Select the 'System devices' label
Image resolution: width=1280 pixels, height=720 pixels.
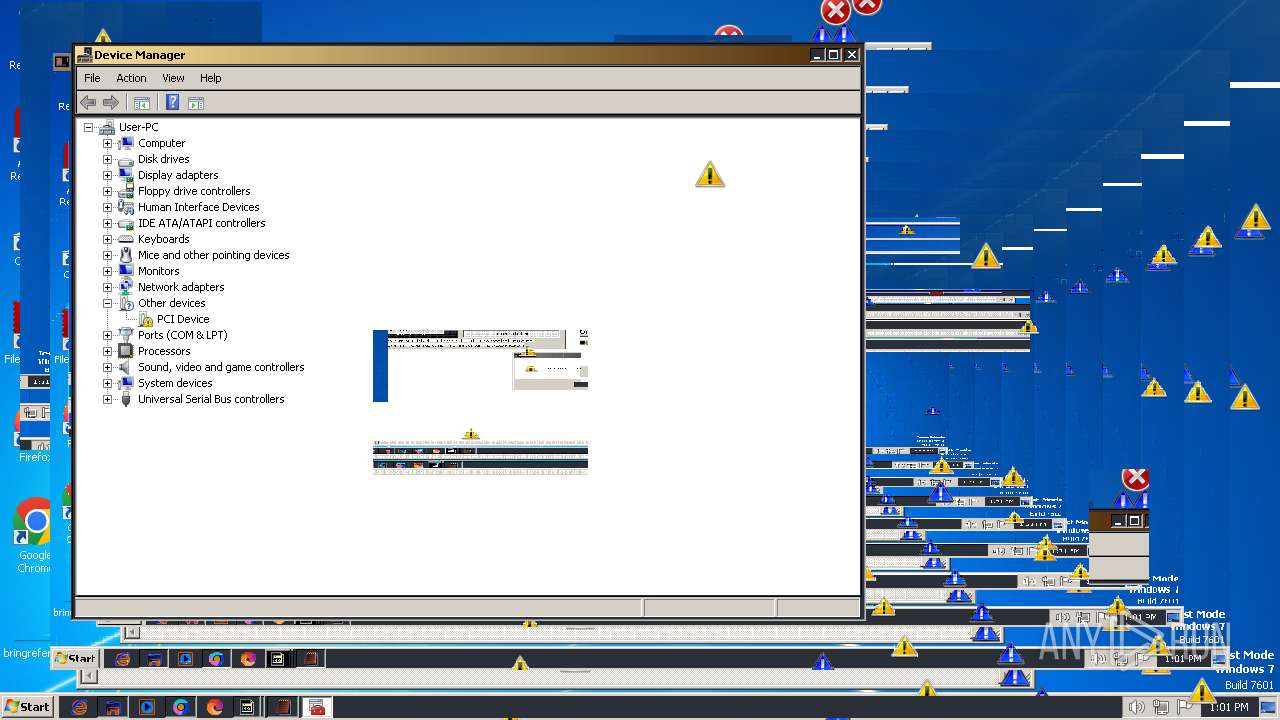175,383
